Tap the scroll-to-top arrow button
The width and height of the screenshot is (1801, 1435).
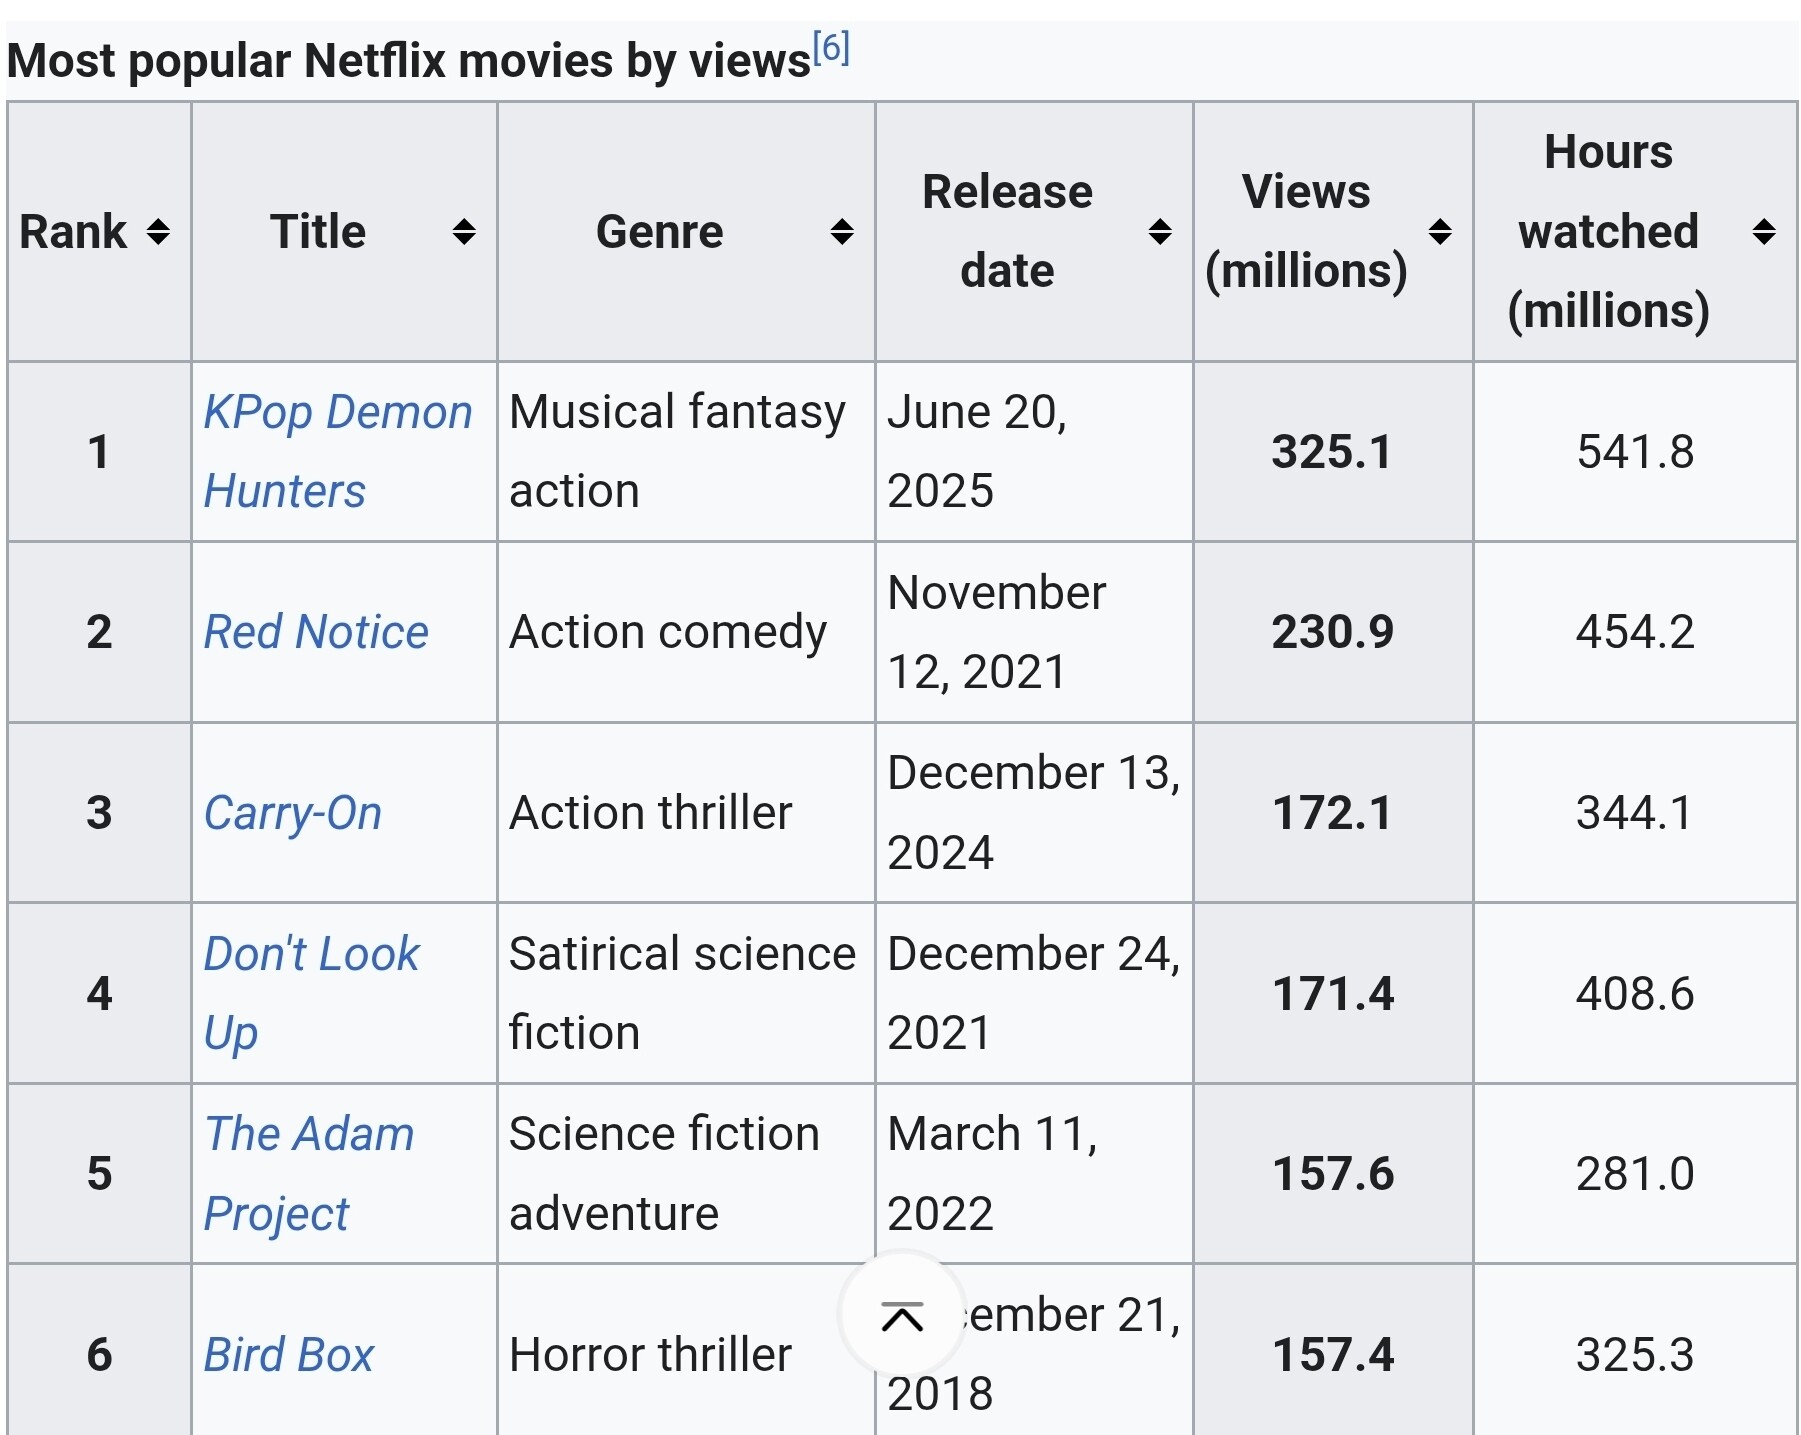tap(902, 1317)
